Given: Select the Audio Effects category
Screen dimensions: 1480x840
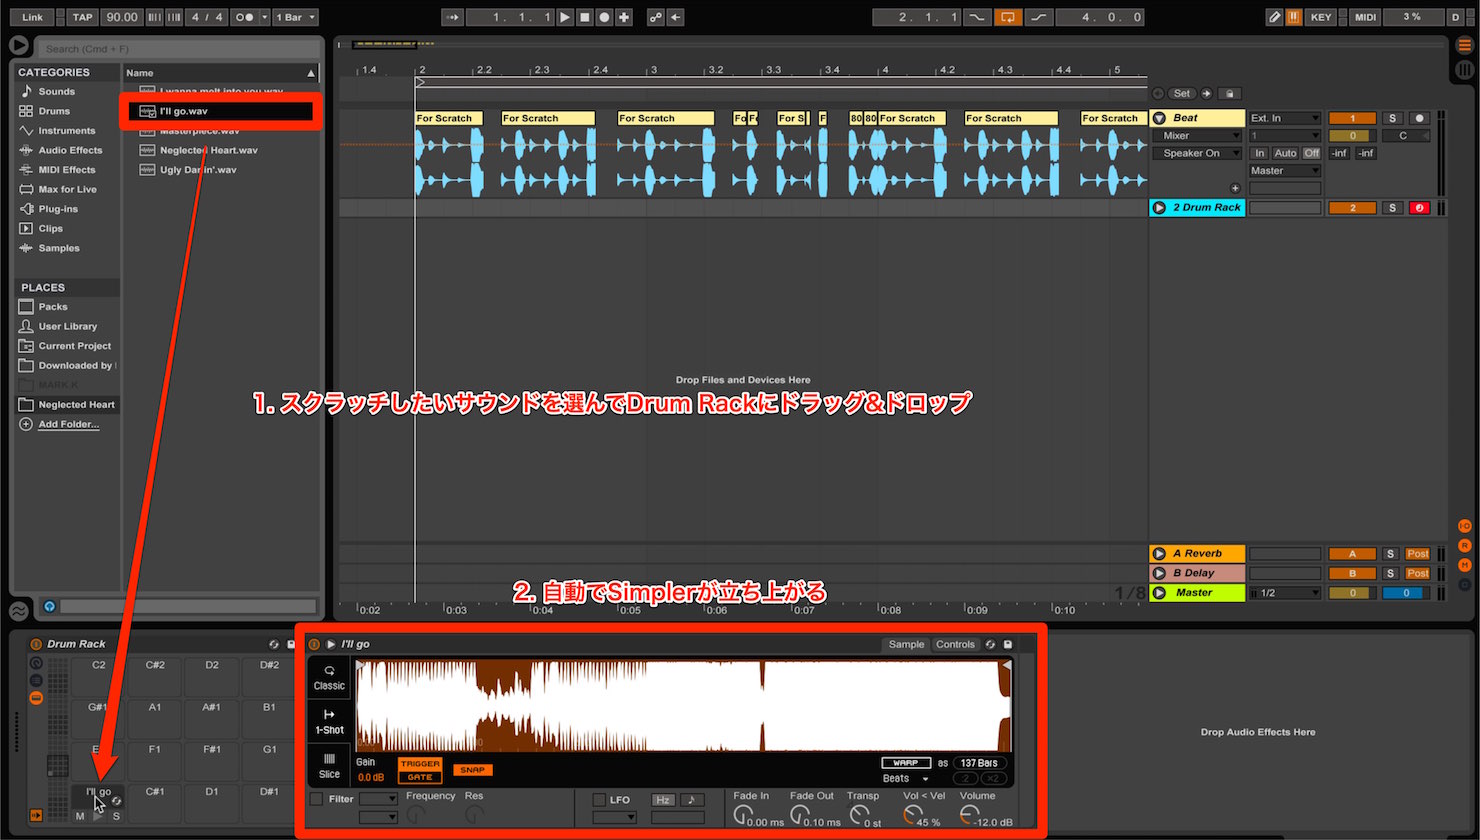Looking at the screenshot, I should point(70,150).
